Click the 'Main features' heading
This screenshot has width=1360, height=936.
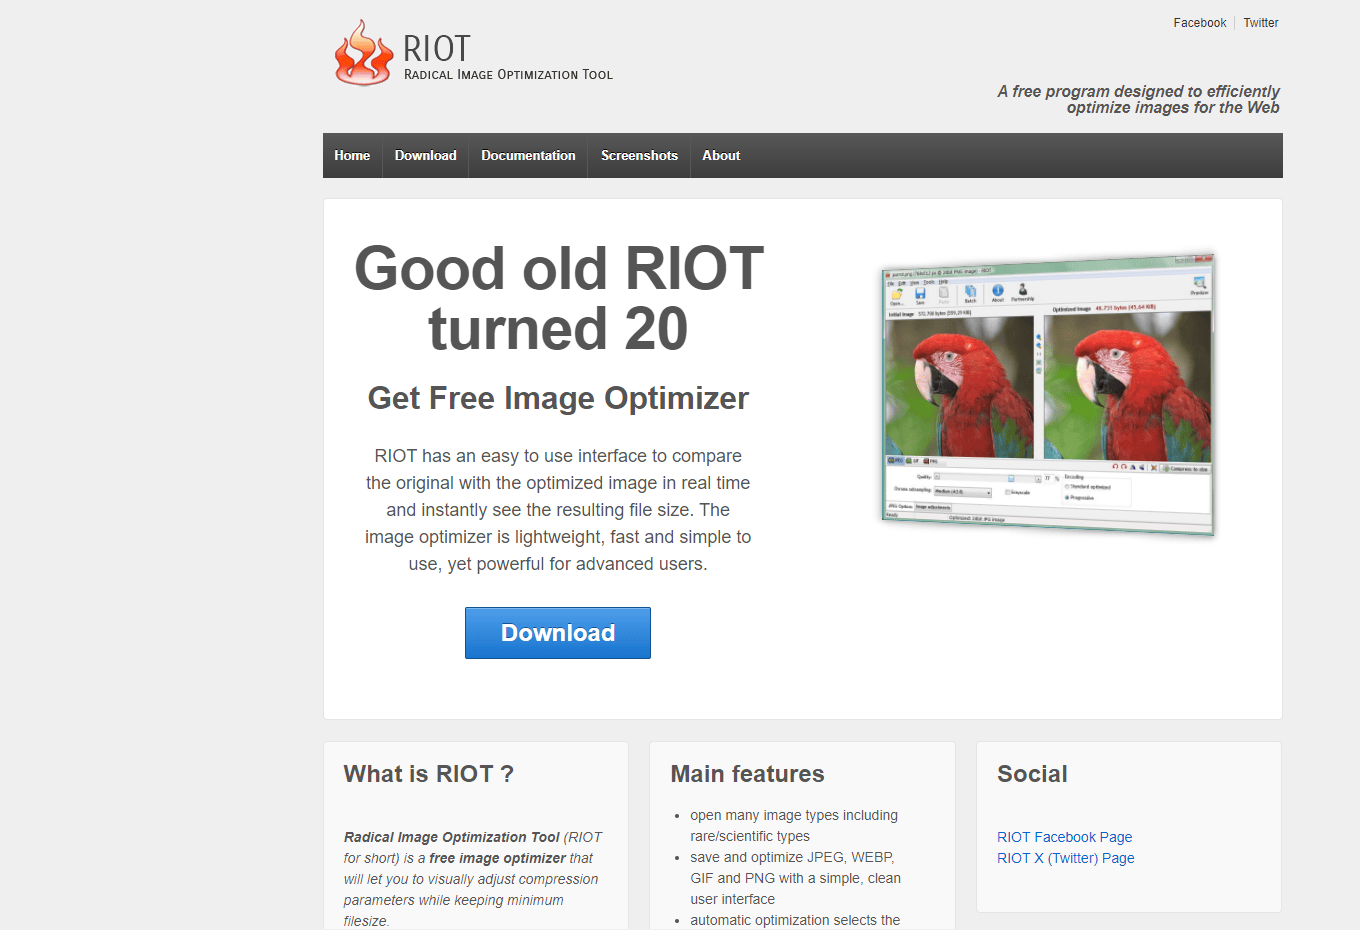[x=747, y=774]
